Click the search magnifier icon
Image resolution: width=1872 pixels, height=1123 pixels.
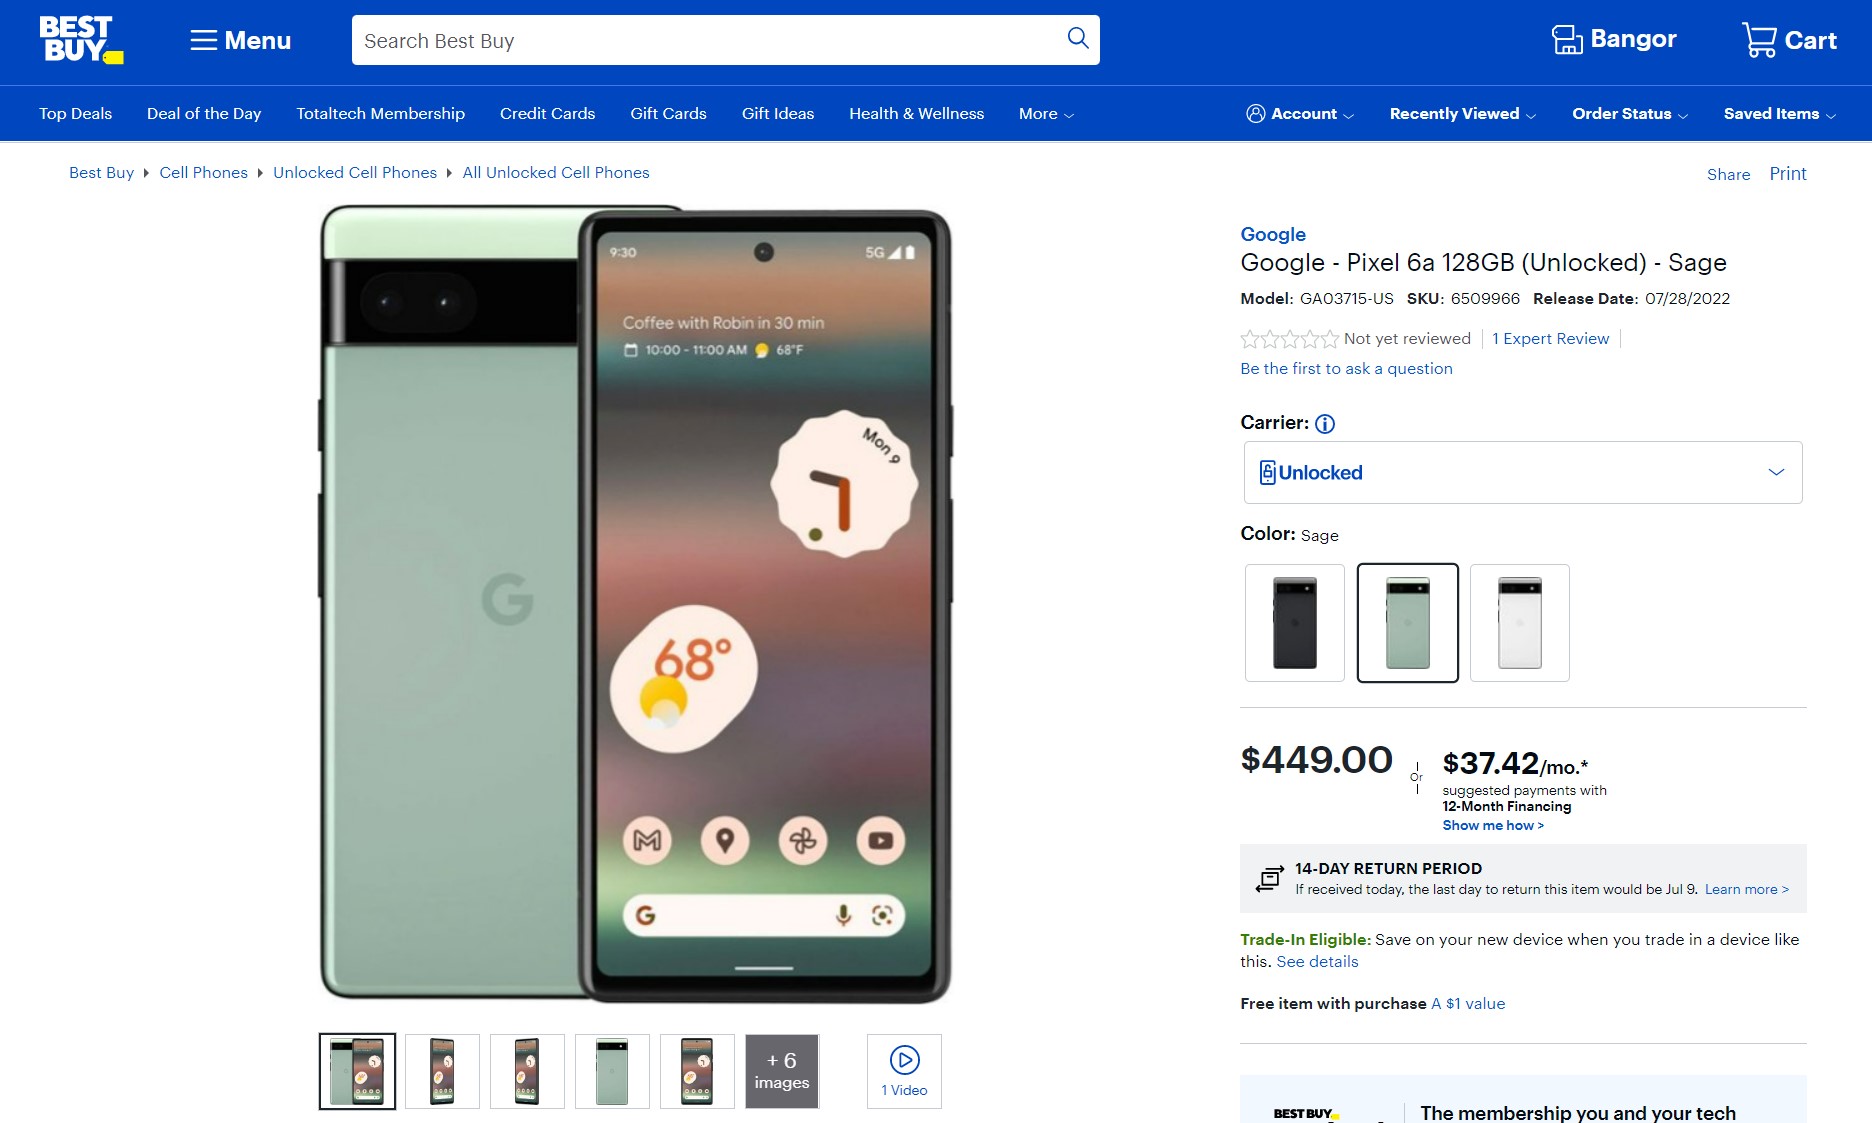[x=1077, y=39]
